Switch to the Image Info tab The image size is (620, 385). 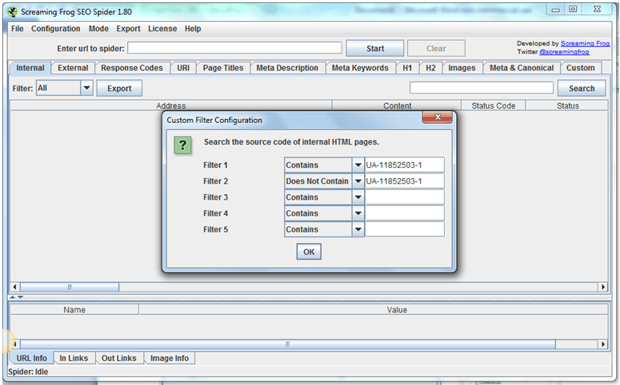point(170,358)
